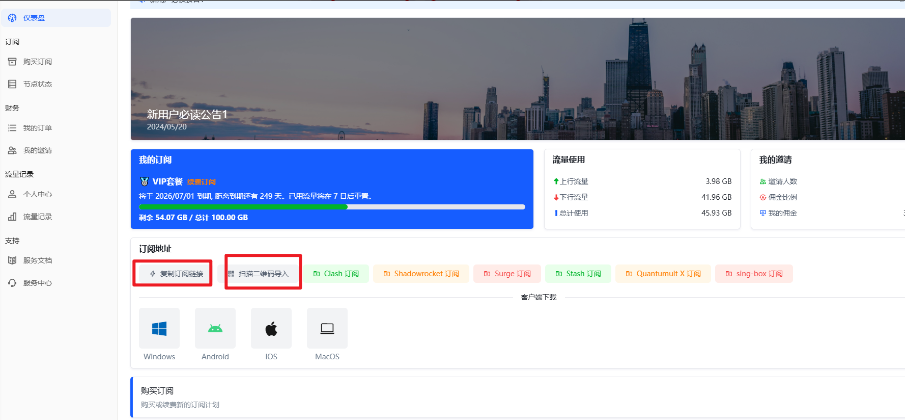Click the Surge 订阅 button
The width and height of the screenshot is (905, 420).
click(x=506, y=273)
